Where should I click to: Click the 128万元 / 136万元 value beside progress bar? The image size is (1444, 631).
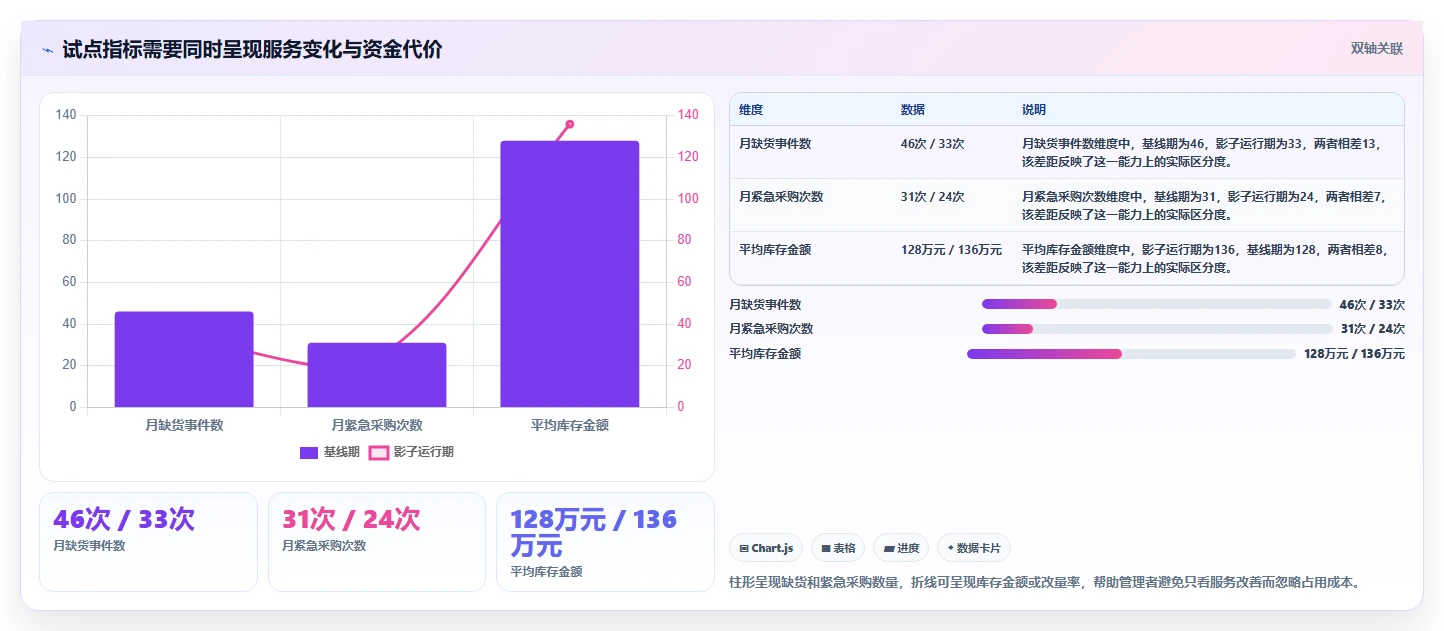1354,354
